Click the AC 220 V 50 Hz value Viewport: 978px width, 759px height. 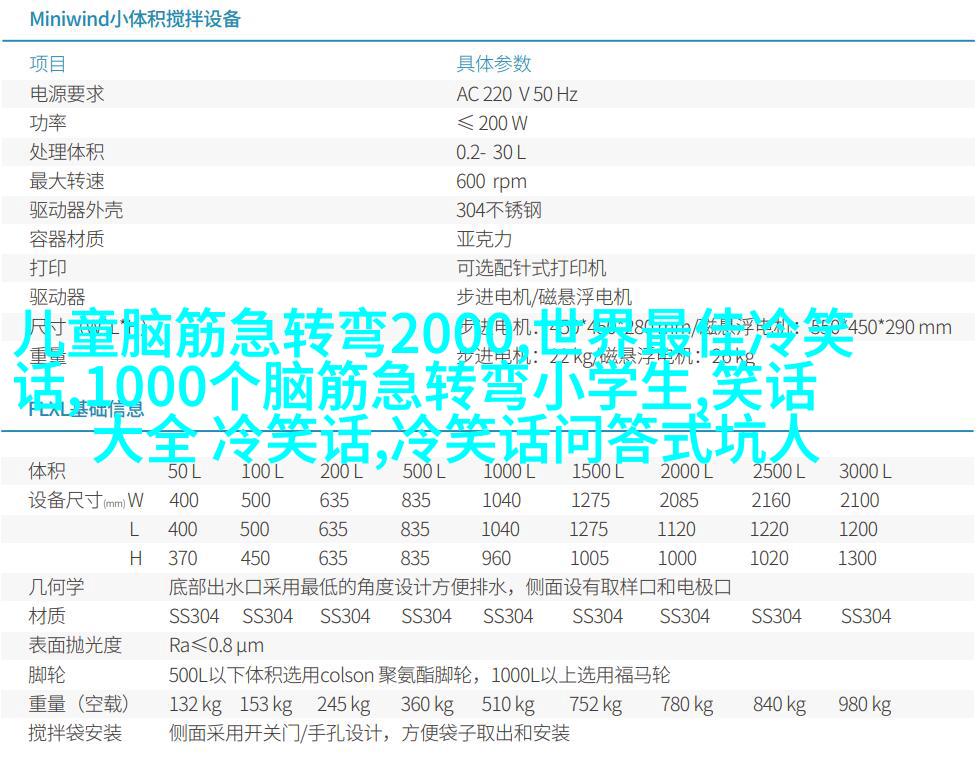pos(516,94)
